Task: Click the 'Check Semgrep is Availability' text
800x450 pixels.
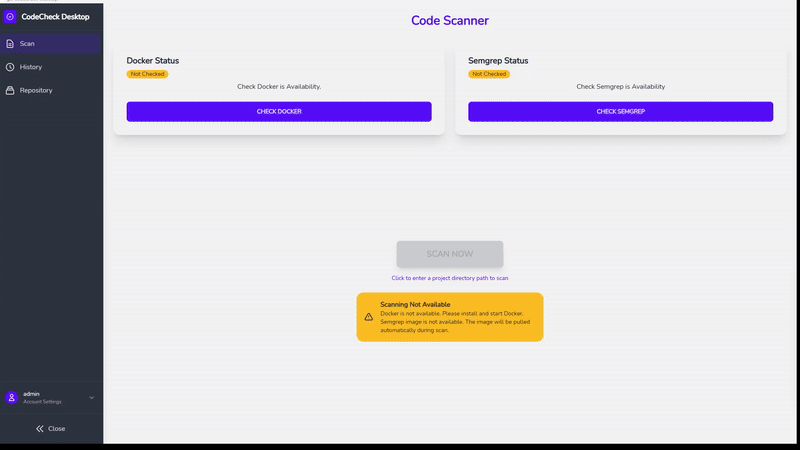Action: (x=620, y=87)
